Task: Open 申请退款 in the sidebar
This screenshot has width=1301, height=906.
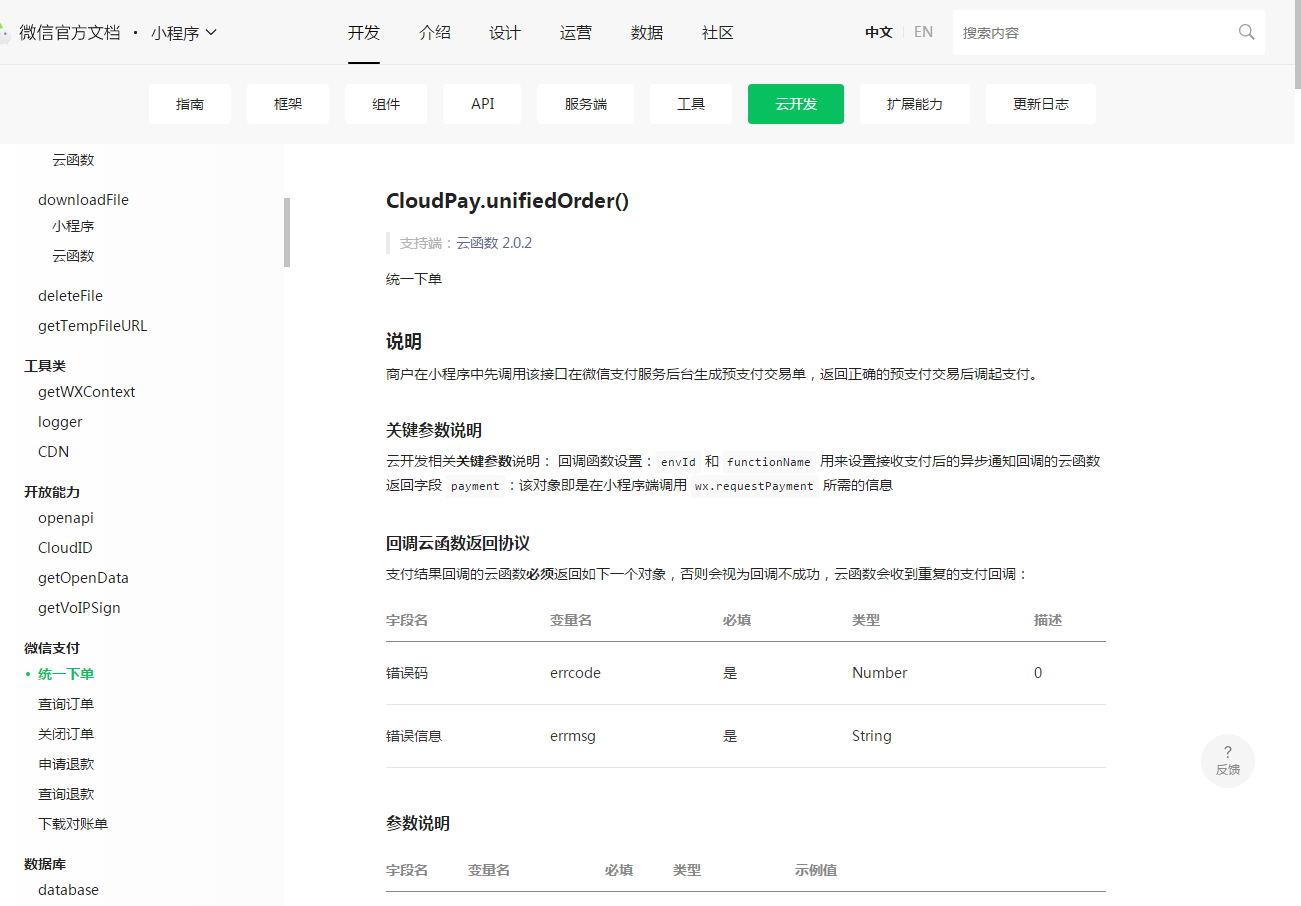Action: pyautogui.click(x=66, y=764)
